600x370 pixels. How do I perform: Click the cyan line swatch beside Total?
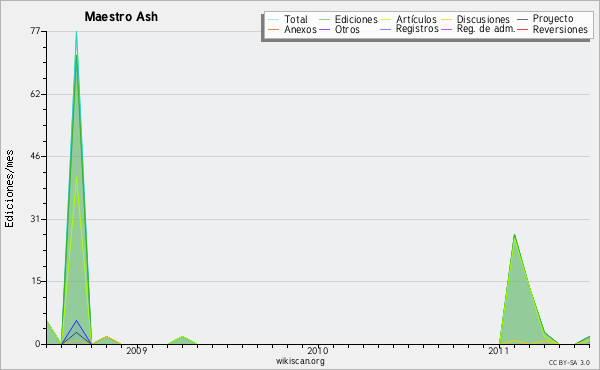point(274,19)
